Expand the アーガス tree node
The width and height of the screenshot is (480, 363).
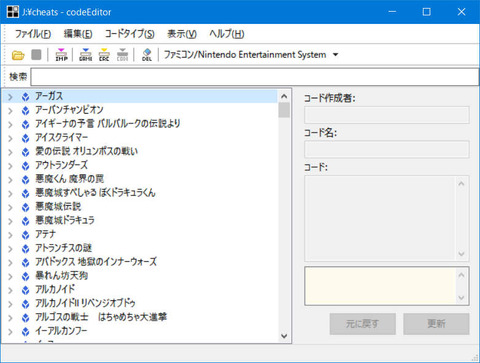pyautogui.click(x=10, y=97)
